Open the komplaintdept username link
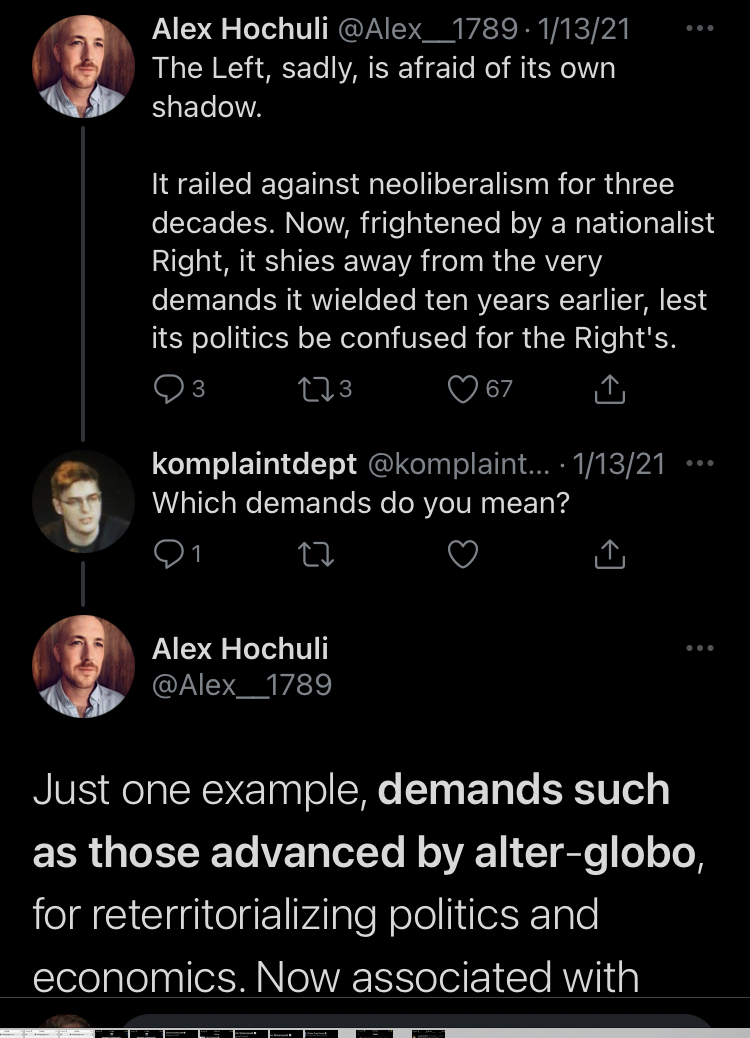 coord(254,464)
